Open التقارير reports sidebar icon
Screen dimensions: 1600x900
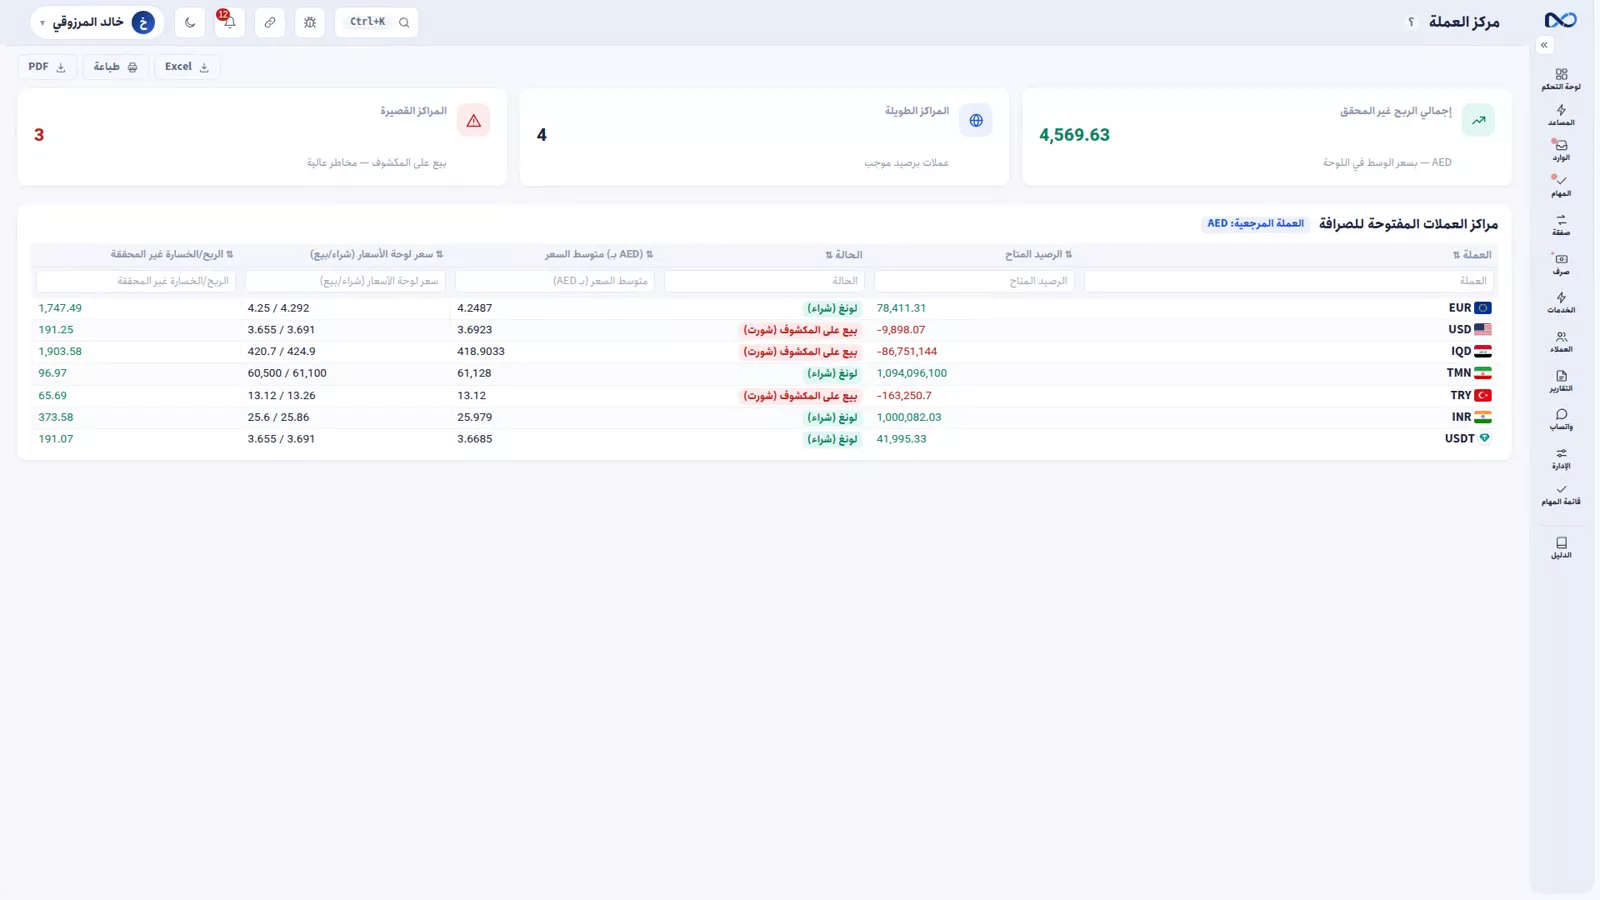1561,381
